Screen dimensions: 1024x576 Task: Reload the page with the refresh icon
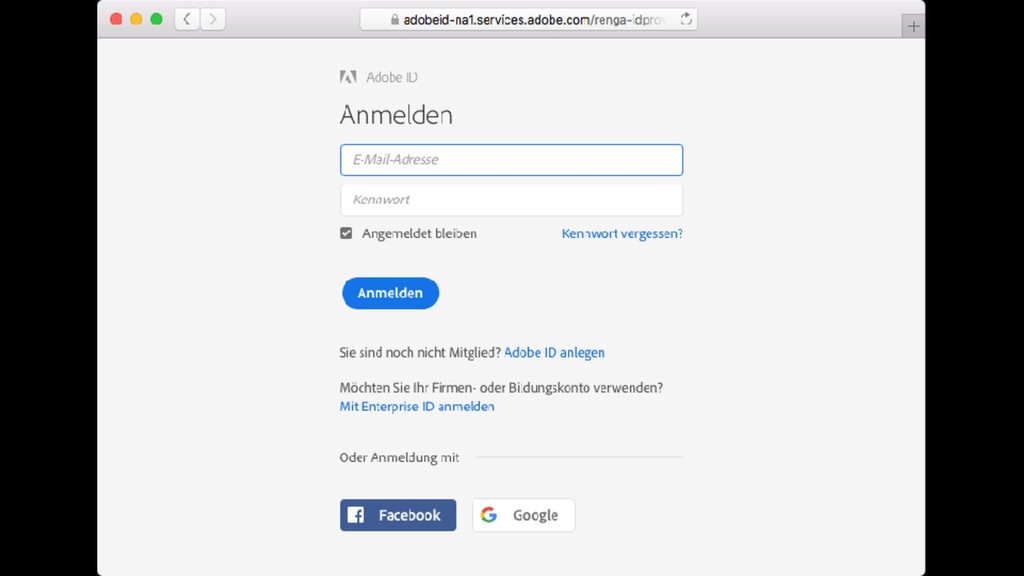pyautogui.click(x=686, y=19)
